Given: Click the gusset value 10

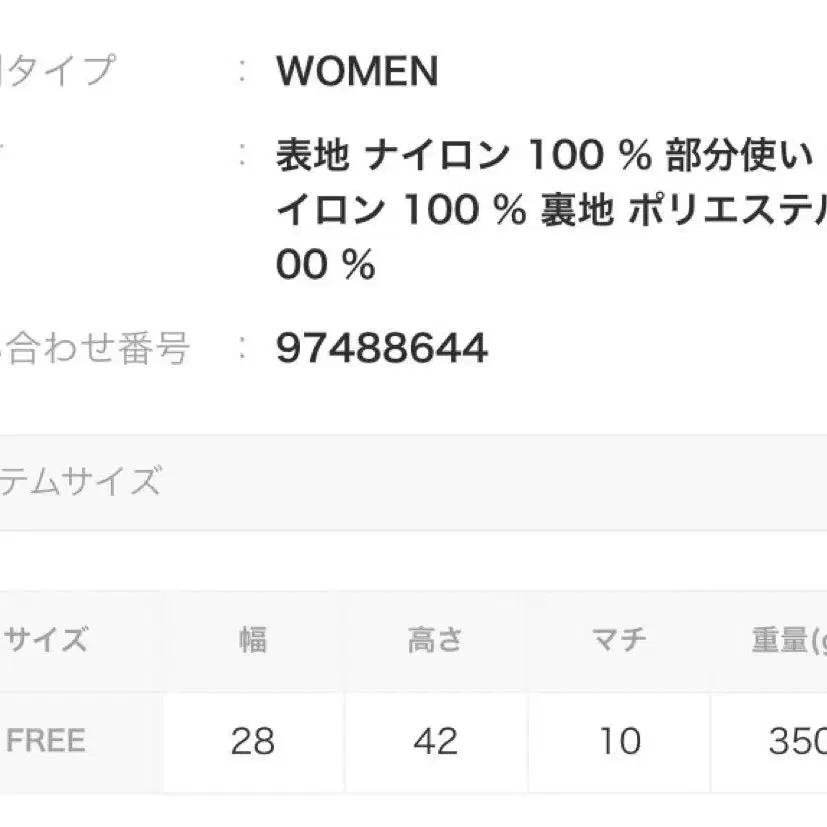Looking at the screenshot, I should tap(619, 741).
